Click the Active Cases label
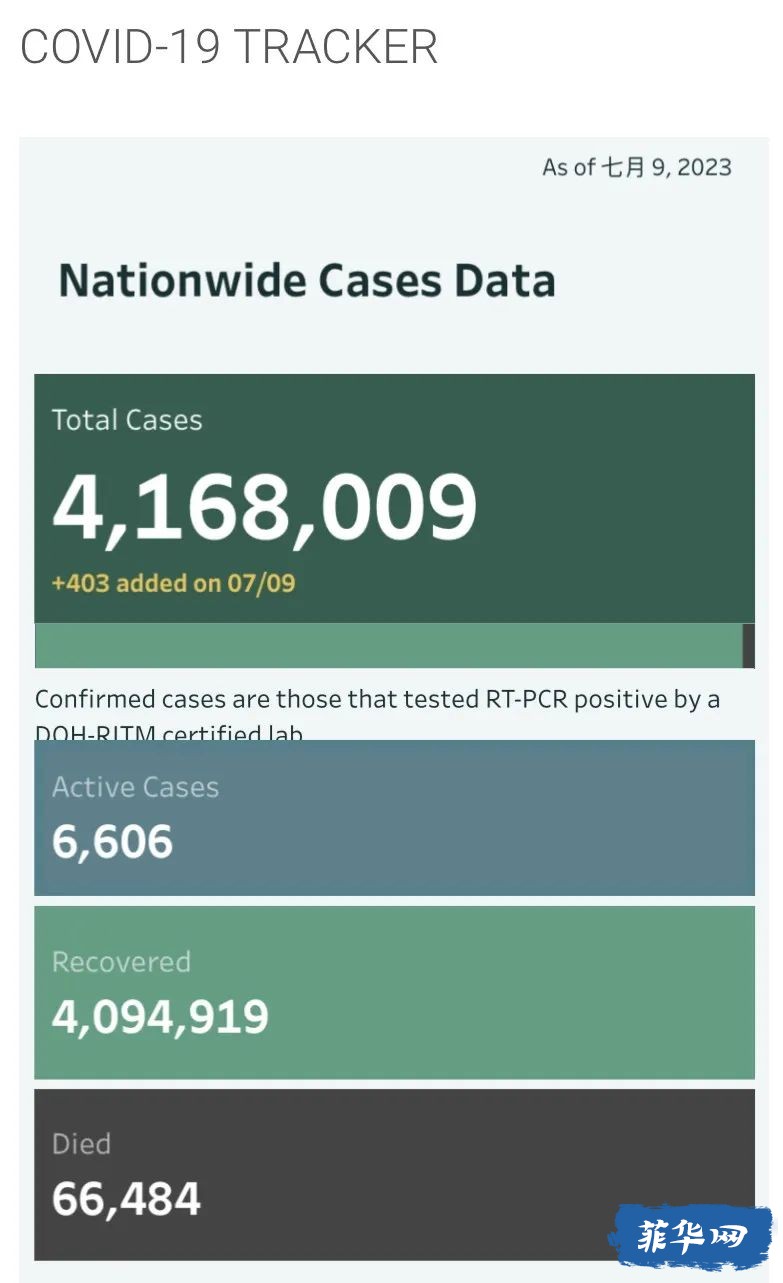783x1283 pixels. click(x=135, y=787)
